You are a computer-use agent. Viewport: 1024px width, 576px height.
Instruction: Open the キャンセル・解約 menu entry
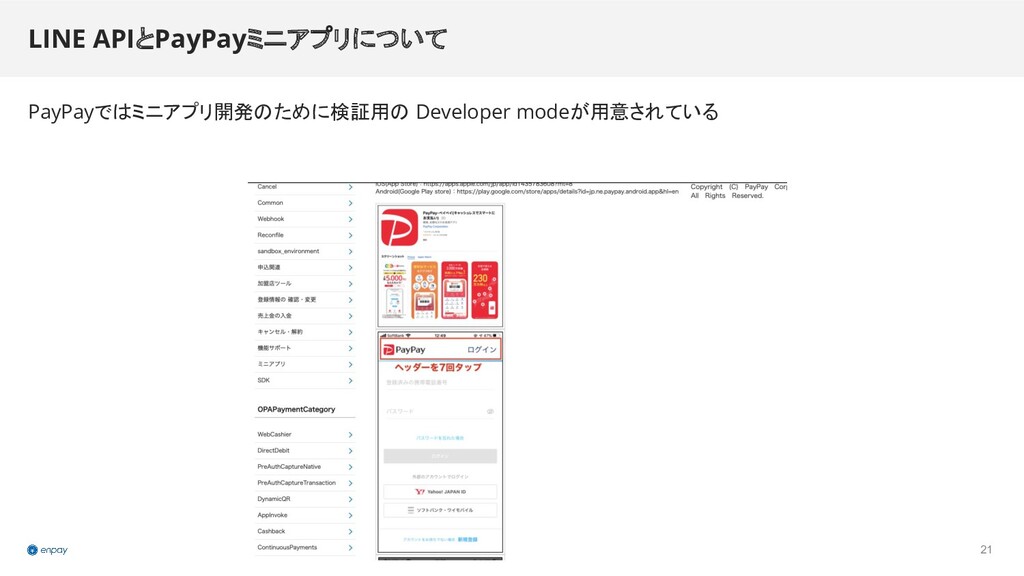click(305, 332)
